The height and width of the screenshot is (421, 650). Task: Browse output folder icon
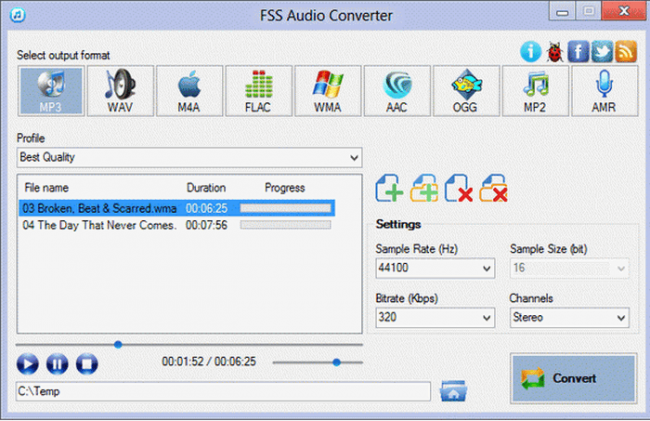point(454,391)
